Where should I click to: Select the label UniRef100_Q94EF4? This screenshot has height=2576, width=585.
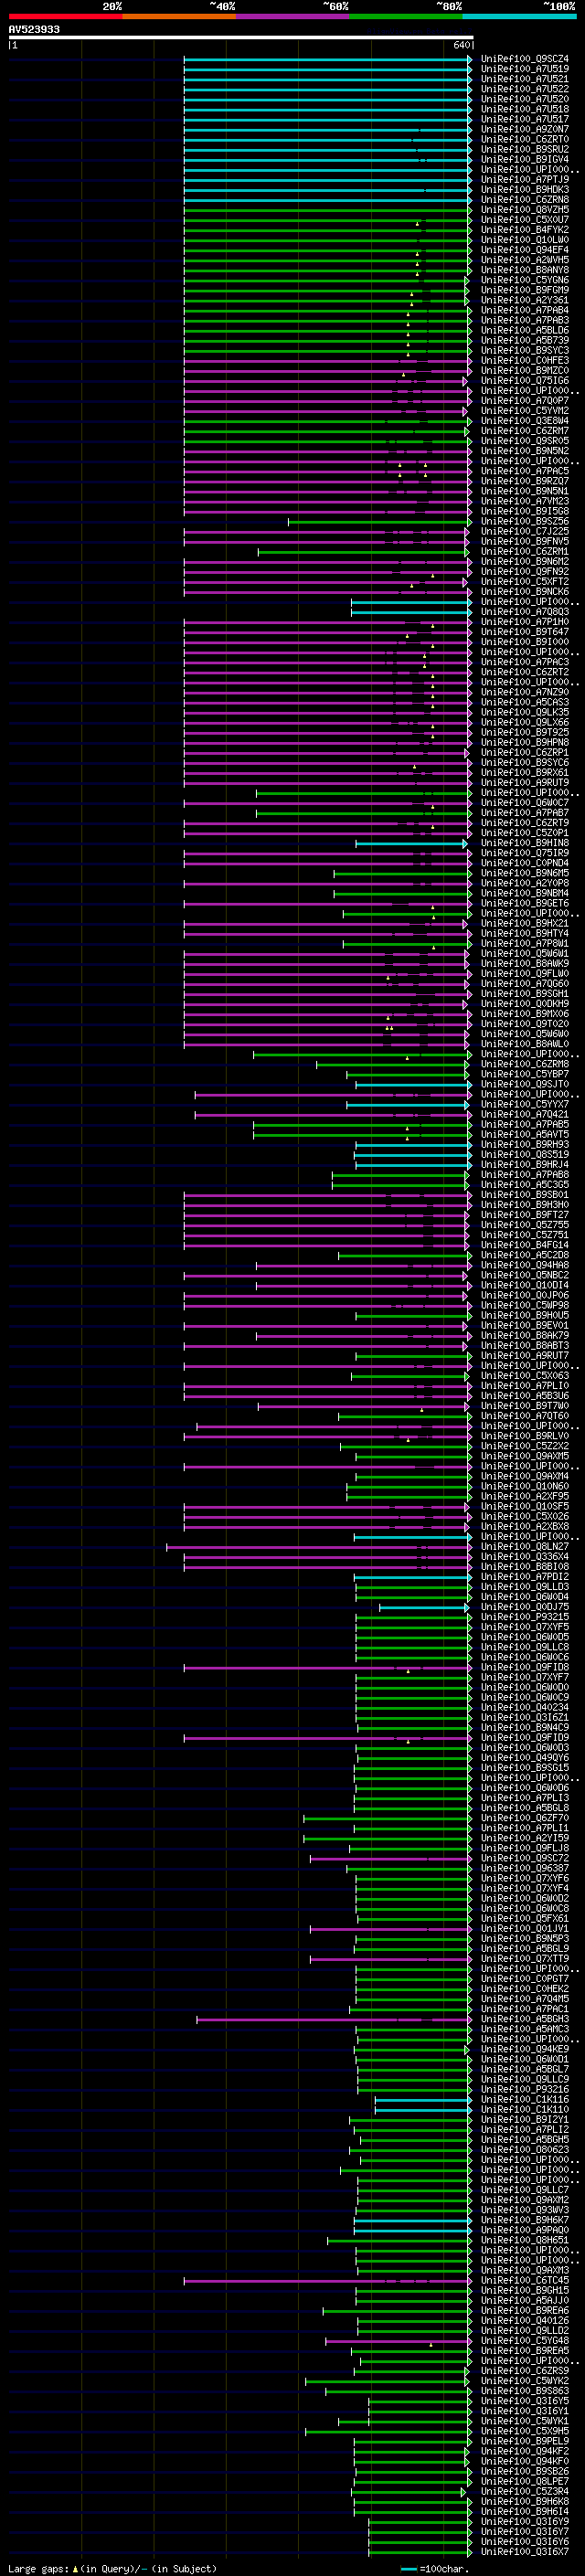click(524, 250)
